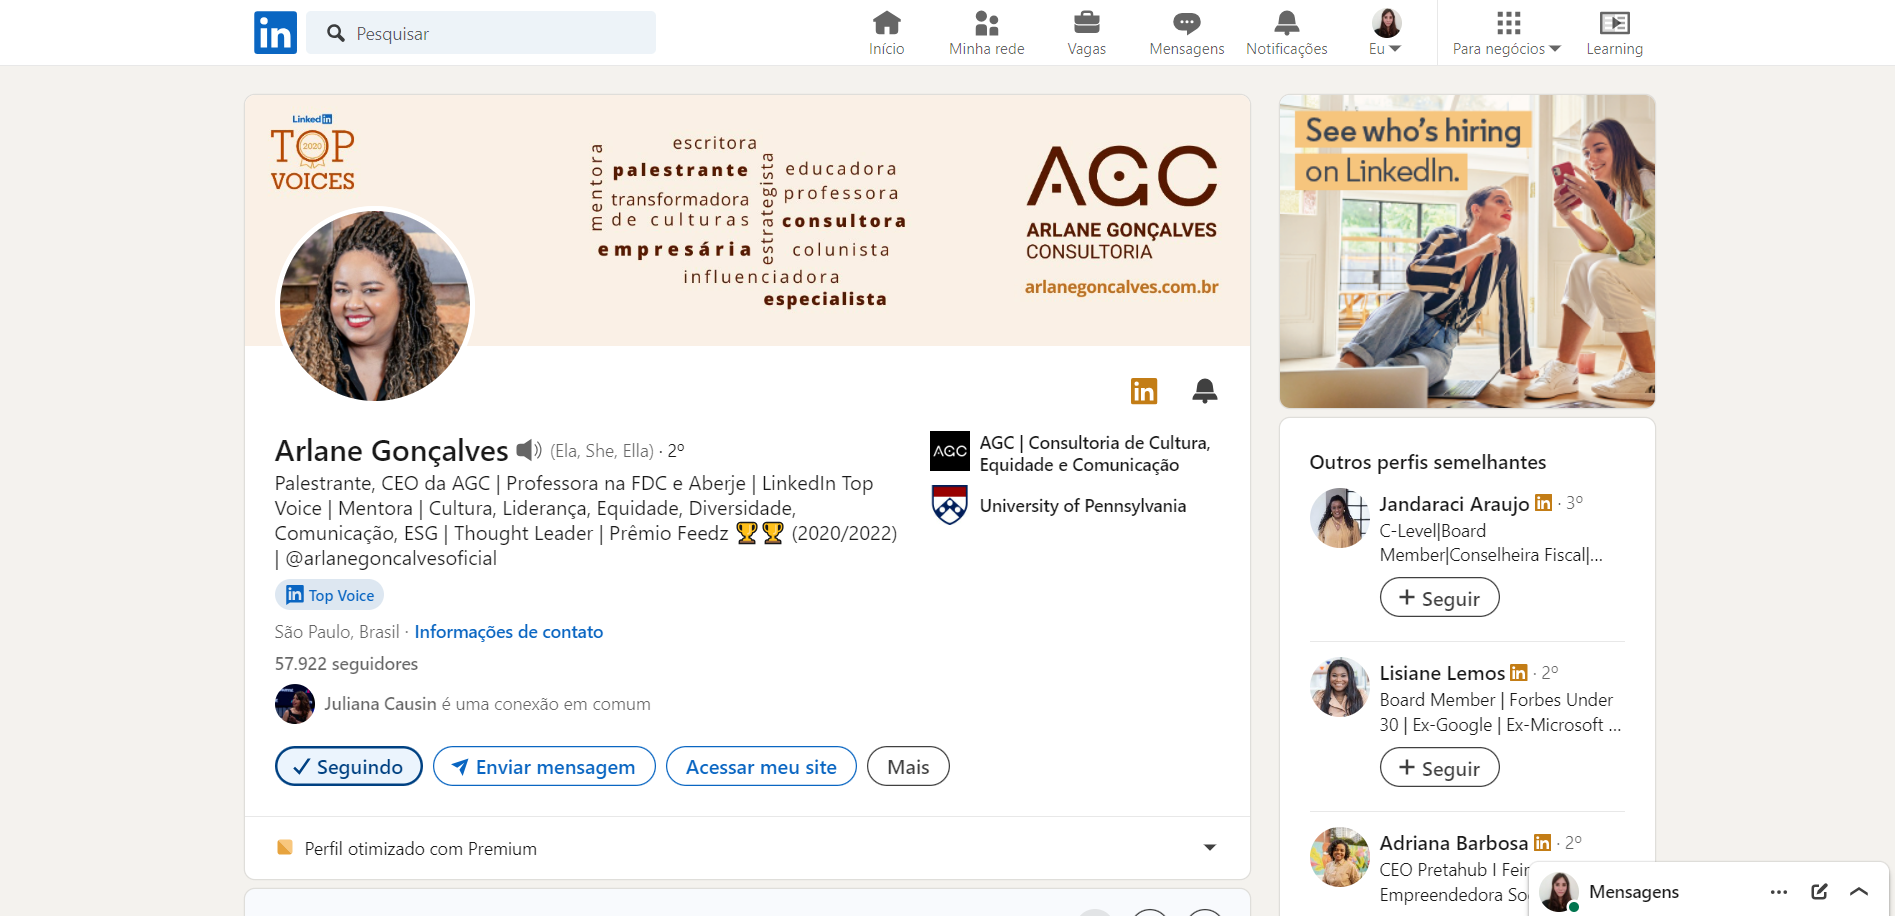The height and width of the screenshot is (916, 1895).
Task: Click Acessar meu site button
Action: 761,766
